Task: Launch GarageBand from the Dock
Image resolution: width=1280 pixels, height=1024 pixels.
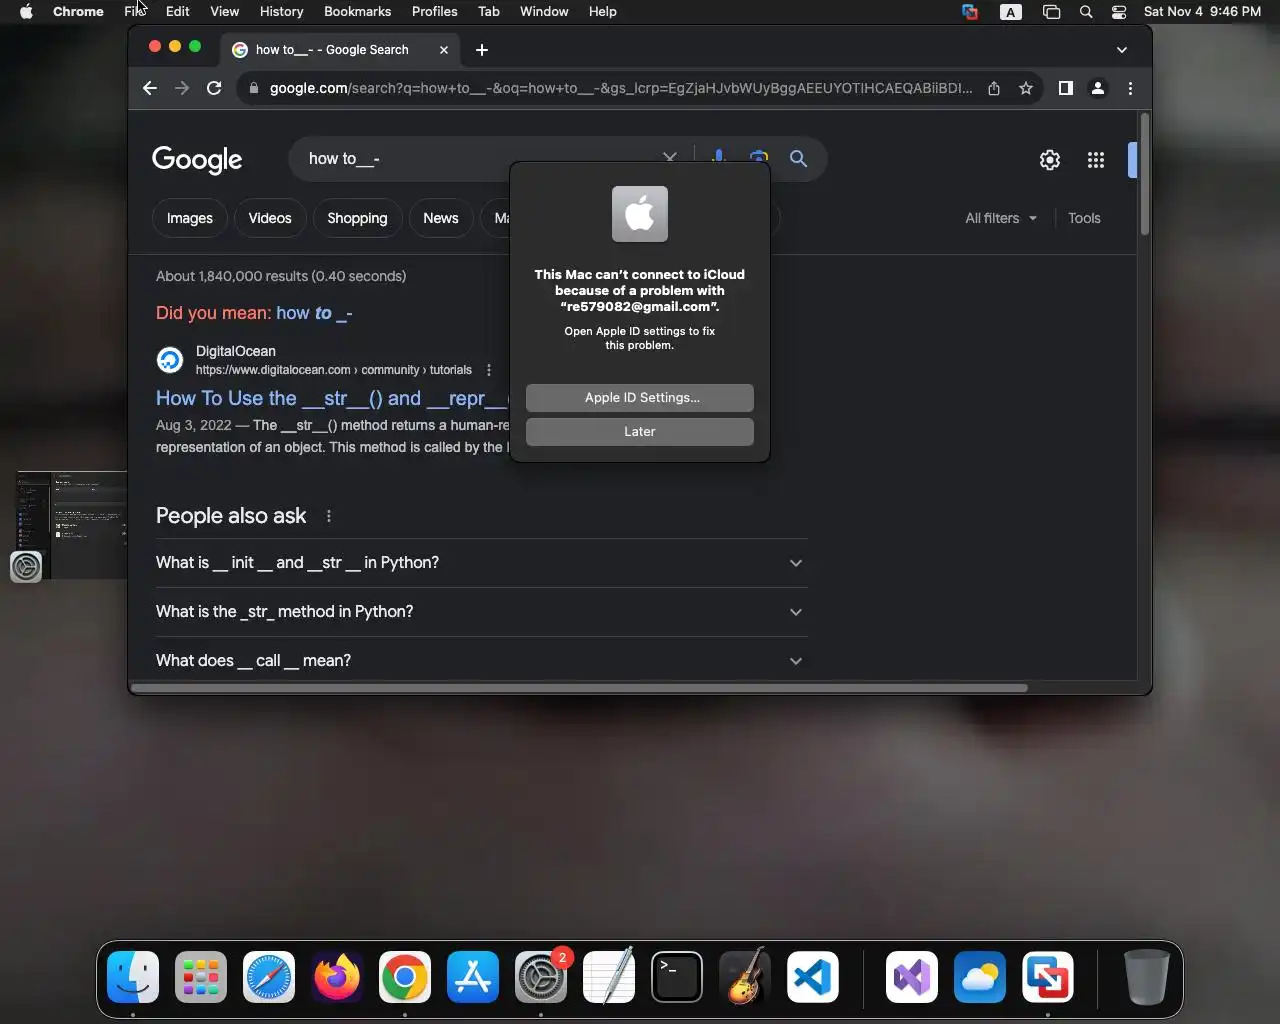Action: (745, 977)
